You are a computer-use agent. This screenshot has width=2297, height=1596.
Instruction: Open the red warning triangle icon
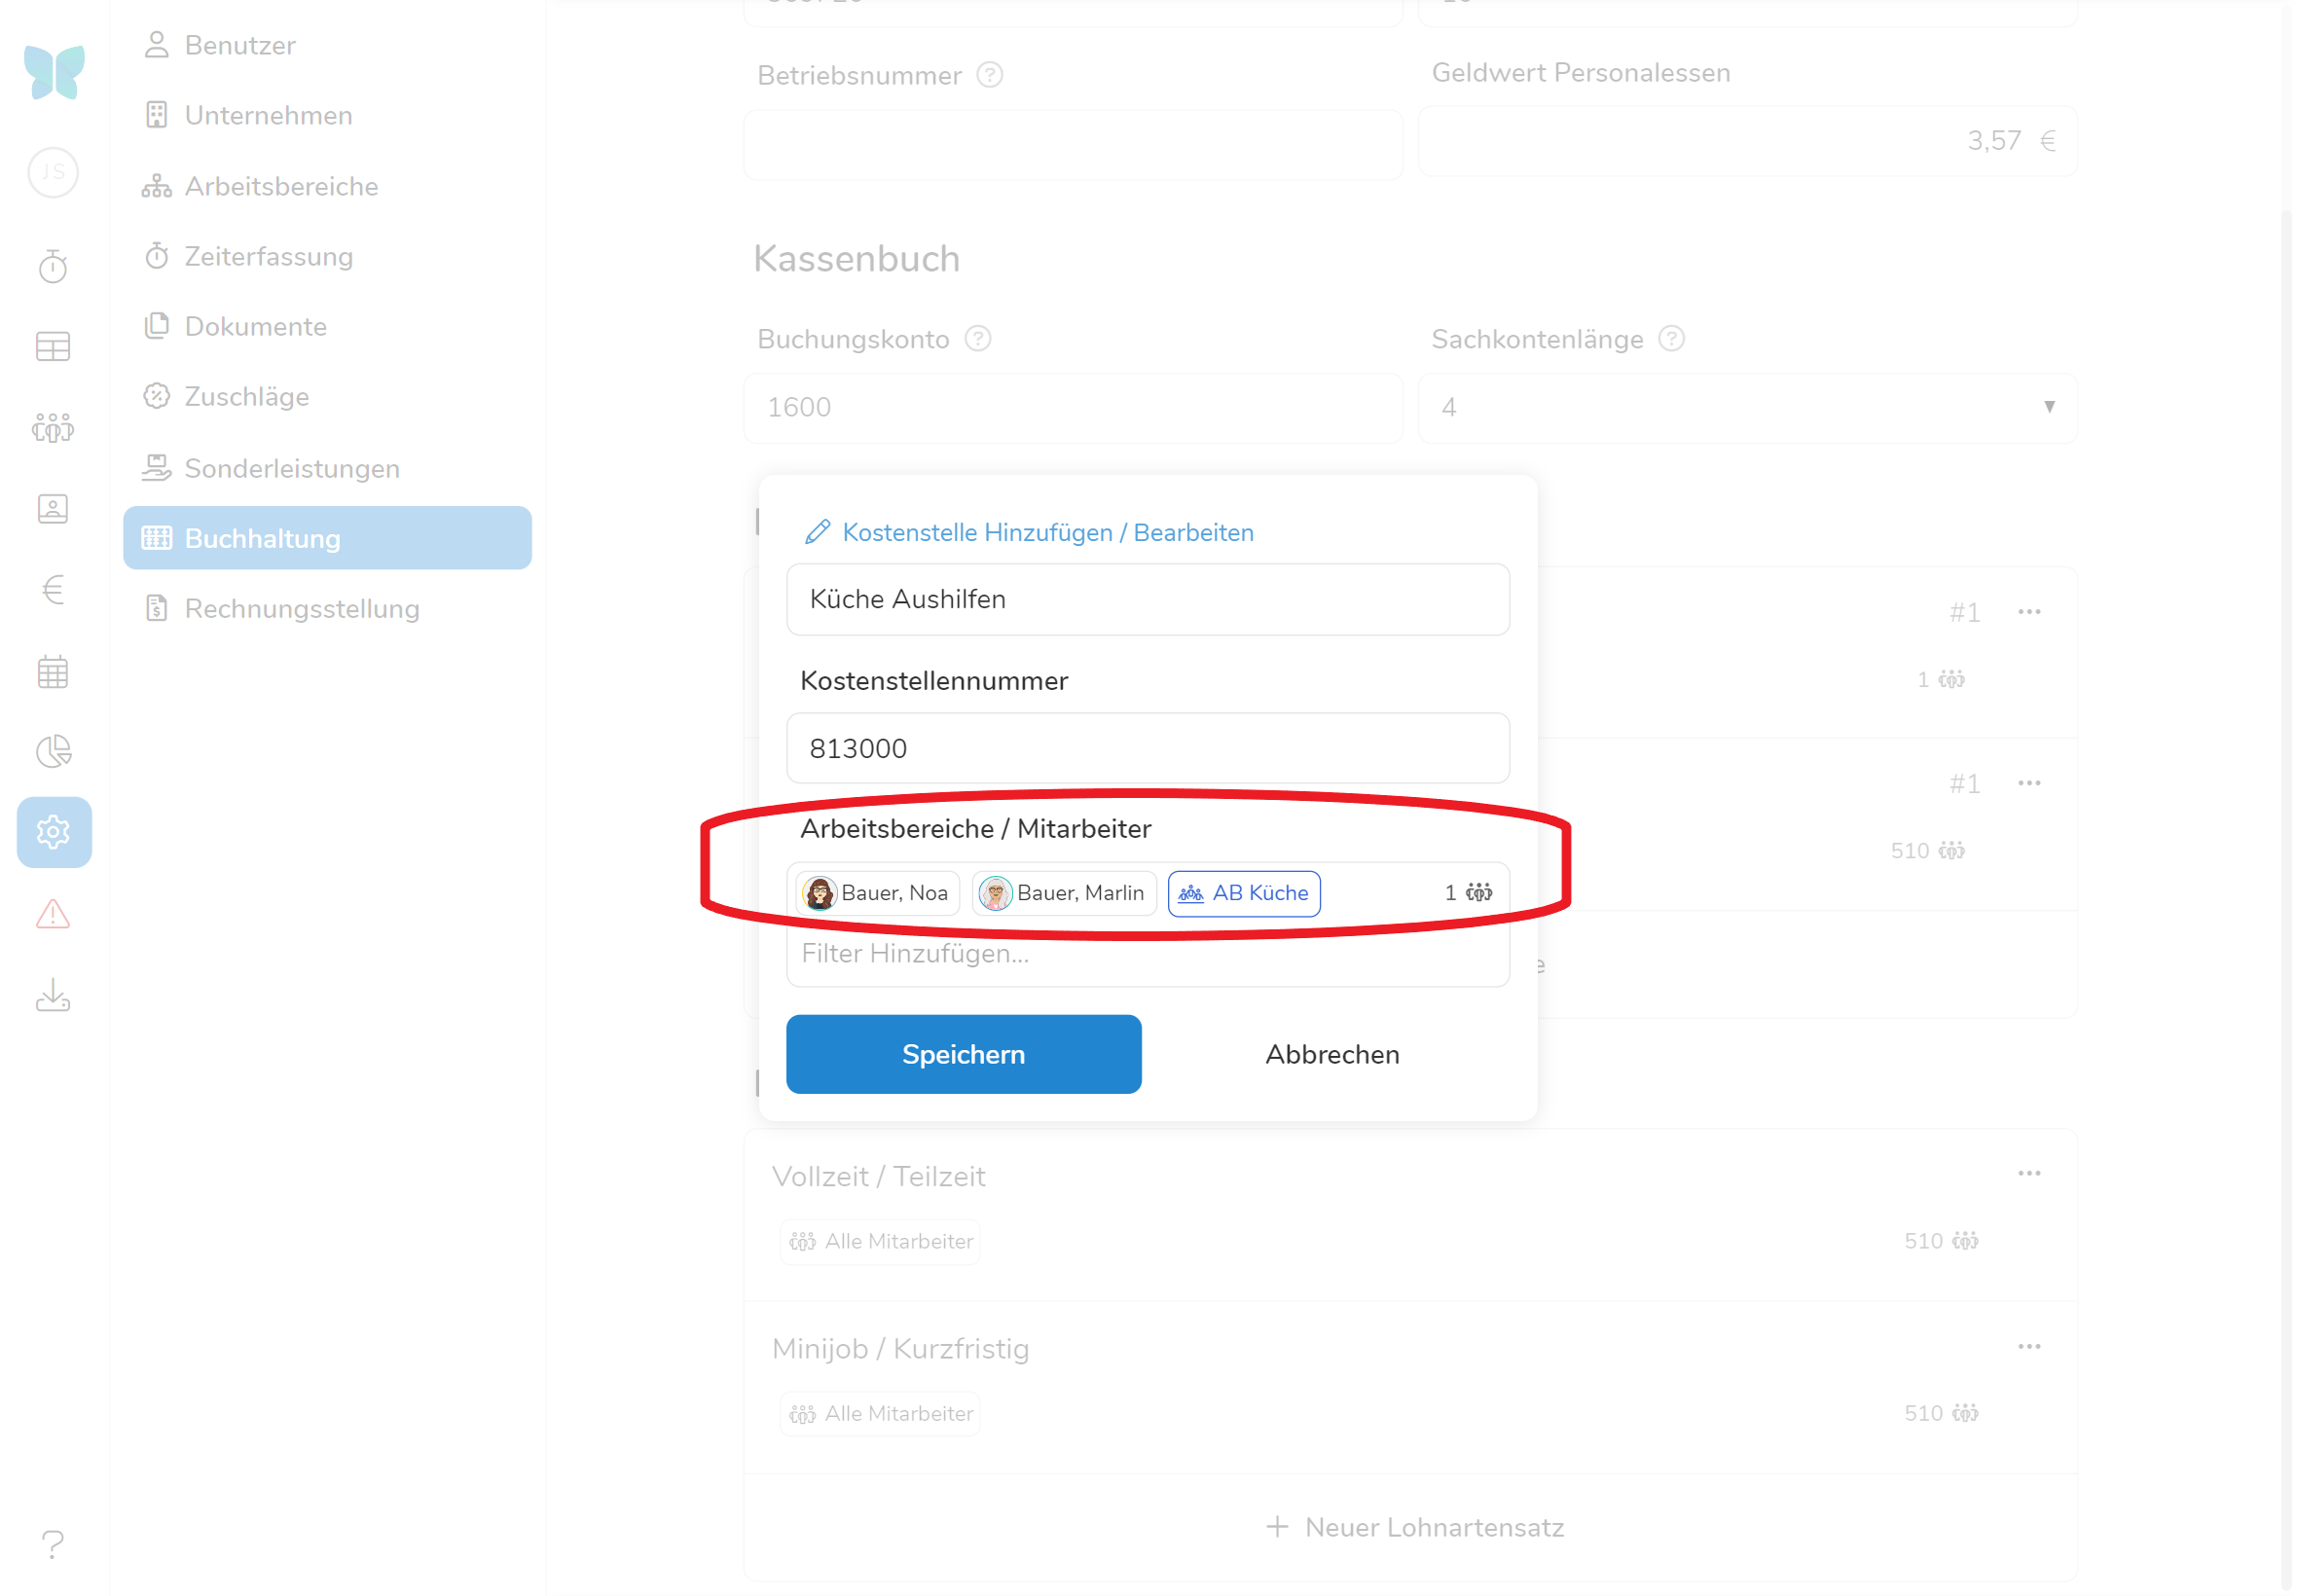53,914
